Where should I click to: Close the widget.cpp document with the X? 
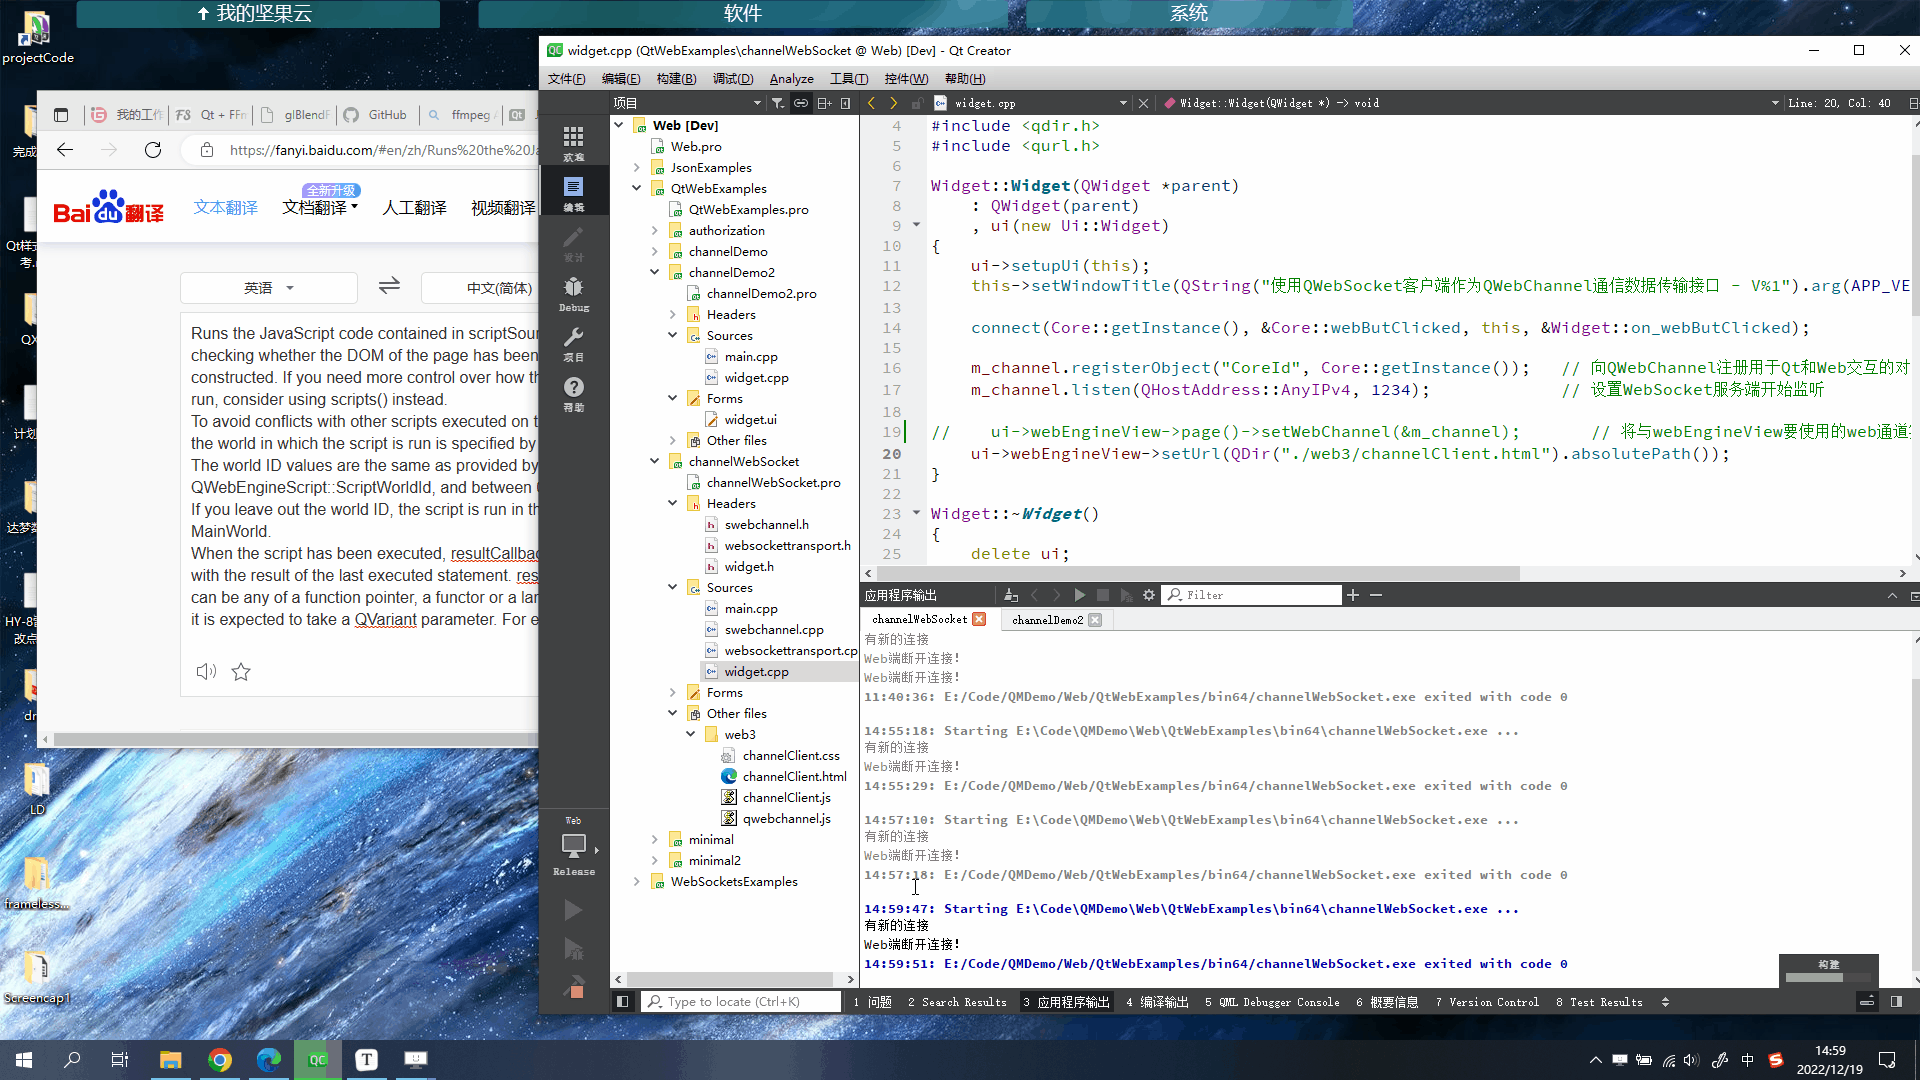click(x=1143, y=103)
